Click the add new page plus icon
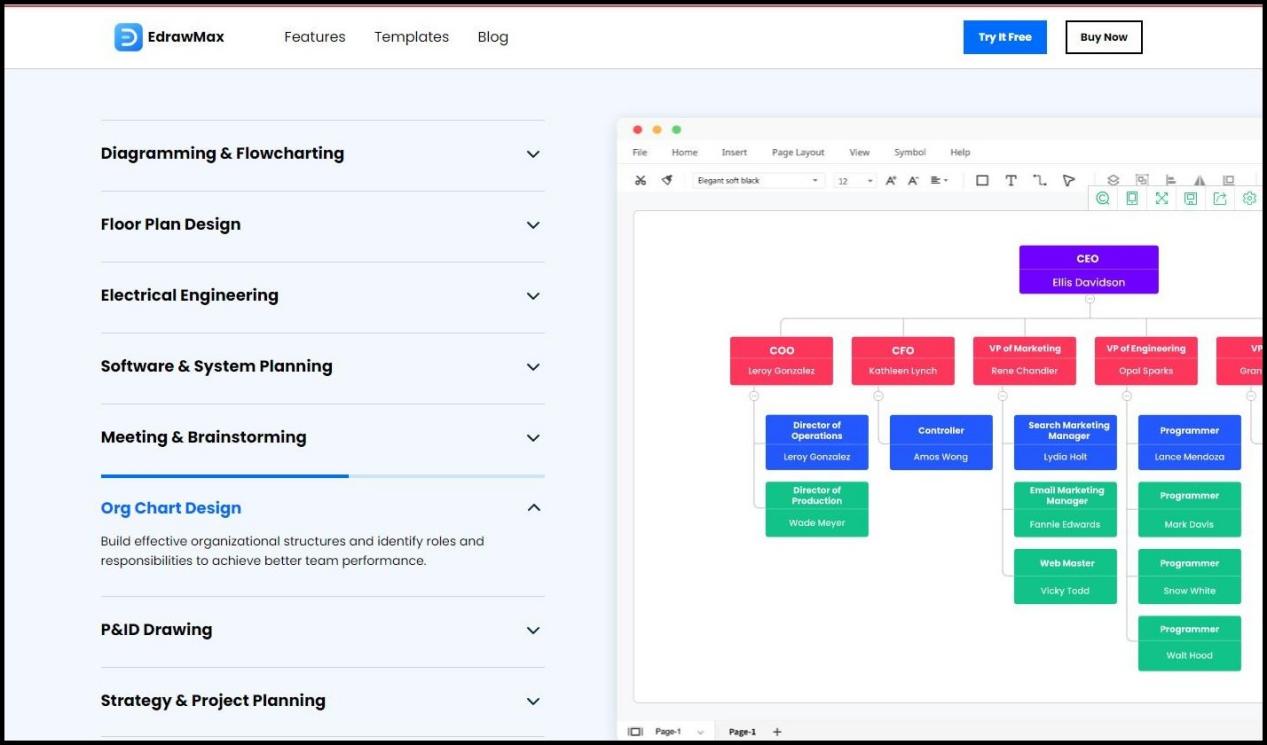Screen dimensions: 1267x745 pos(777,732)
